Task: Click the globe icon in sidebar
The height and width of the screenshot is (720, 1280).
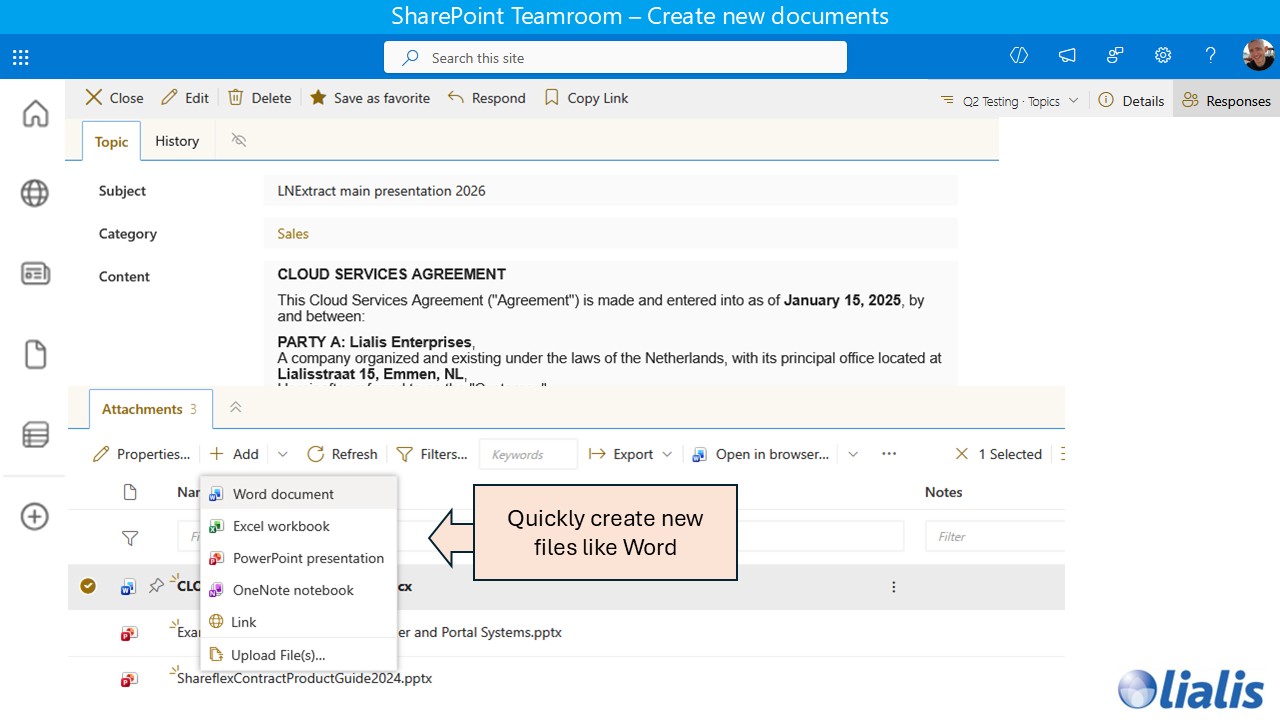Action: click(35, 194)
